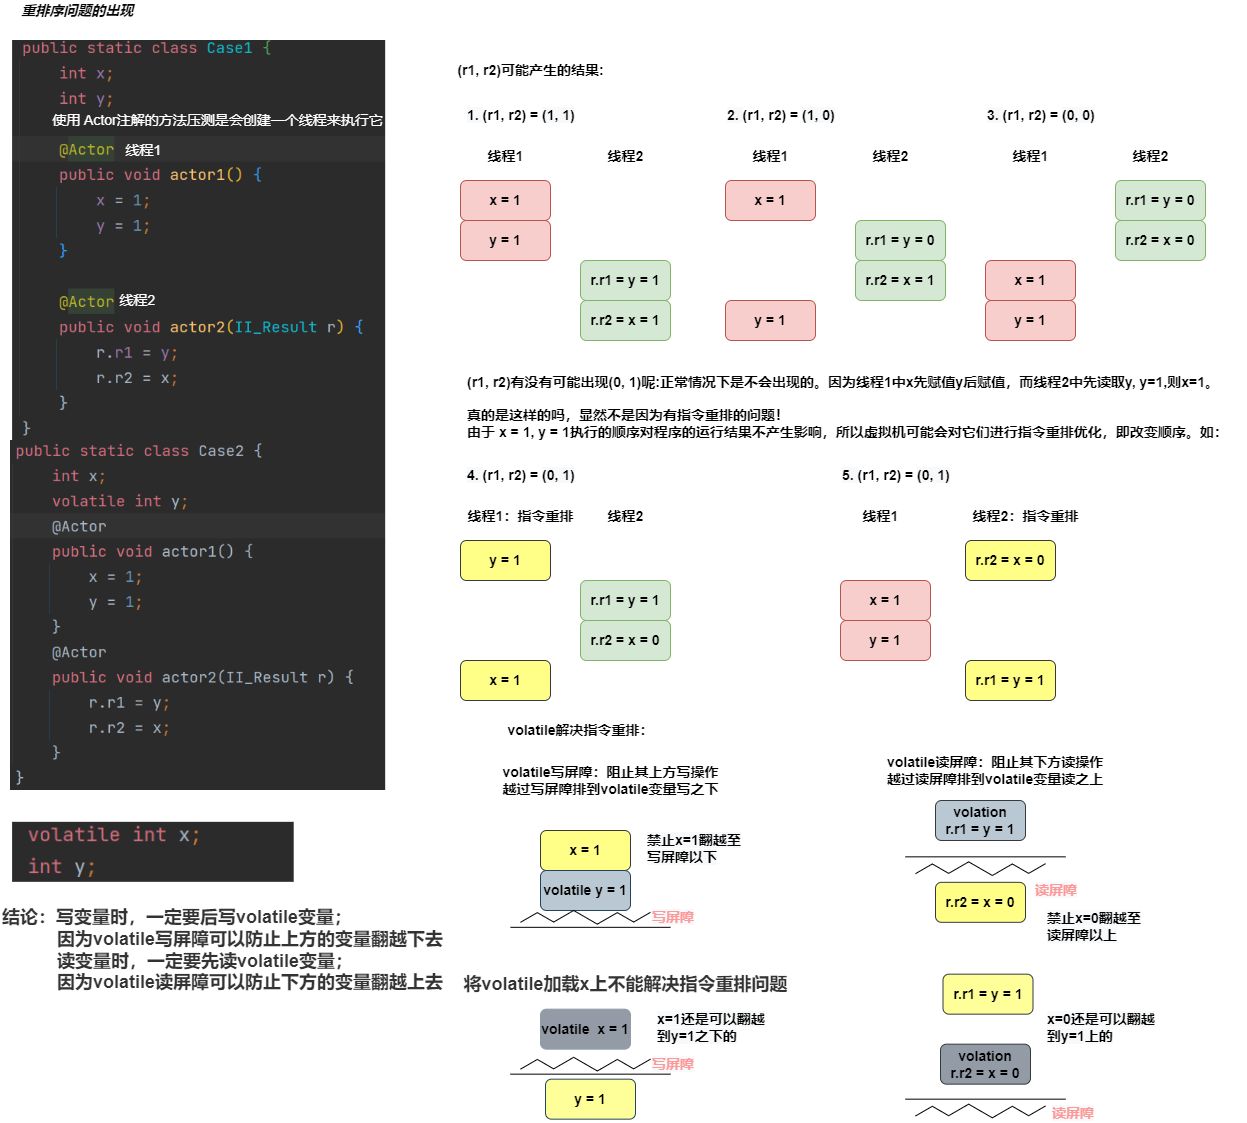Click the conclusion line 结论：写变量时，一定要后写volatile变量;
1247x1123 pixels.
172,917
